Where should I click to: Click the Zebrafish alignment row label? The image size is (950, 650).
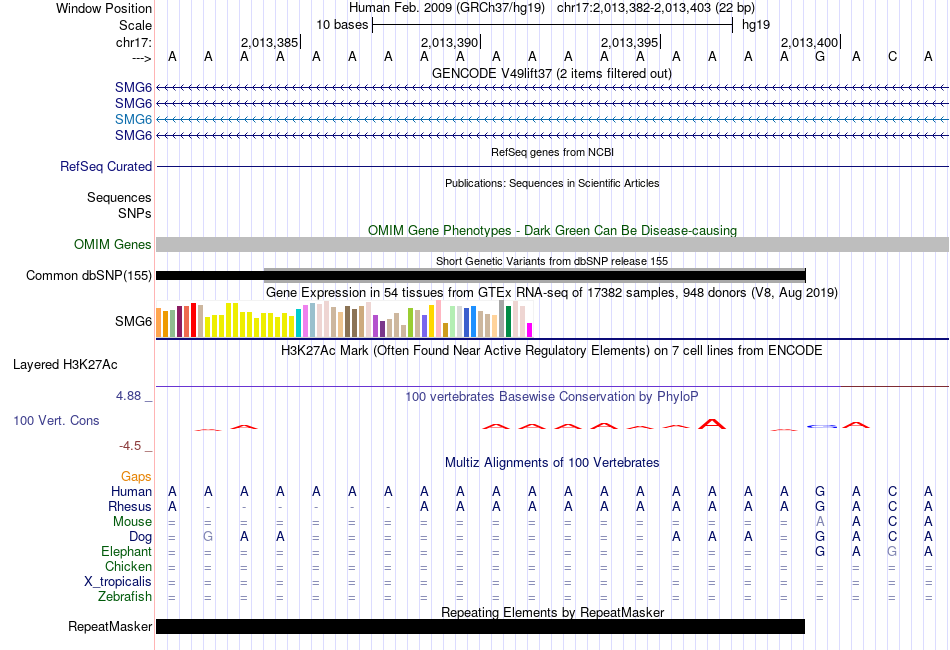(x=125, y=597)
